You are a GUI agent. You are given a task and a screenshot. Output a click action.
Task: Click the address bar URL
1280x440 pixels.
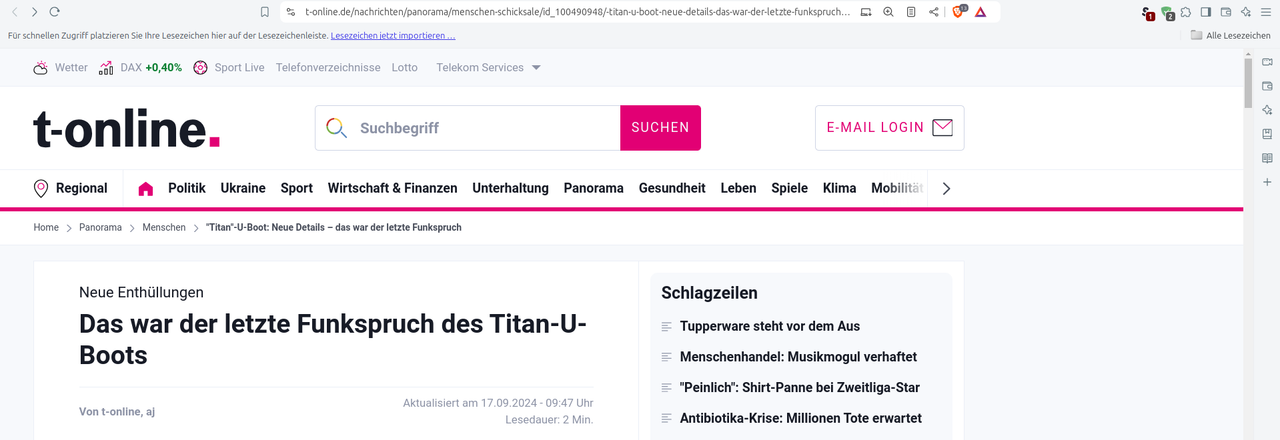tap(578, 12)
